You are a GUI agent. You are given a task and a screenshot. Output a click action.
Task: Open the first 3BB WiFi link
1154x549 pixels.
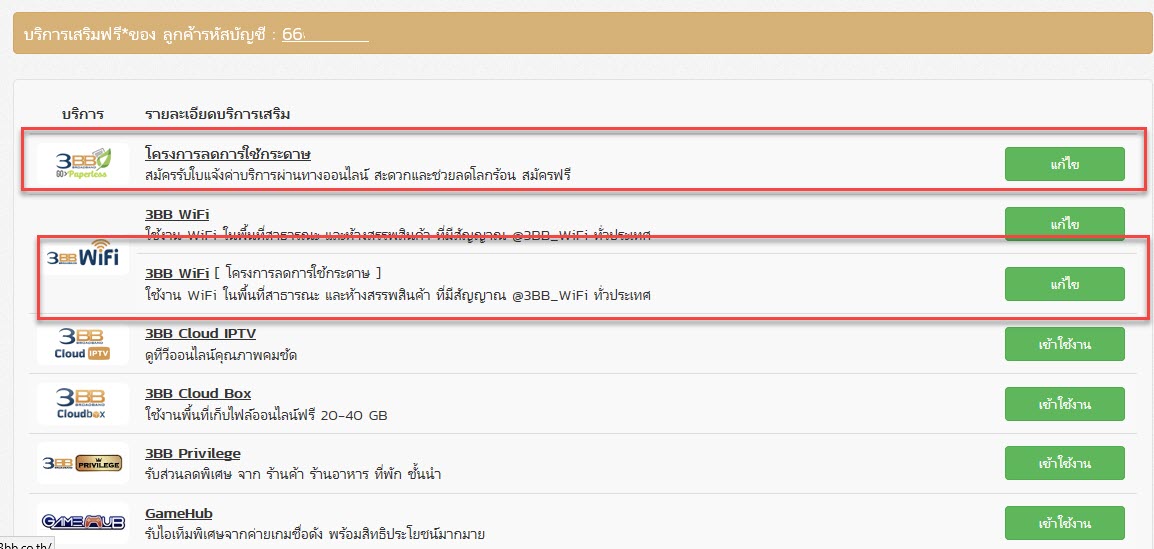pos(177,214)
